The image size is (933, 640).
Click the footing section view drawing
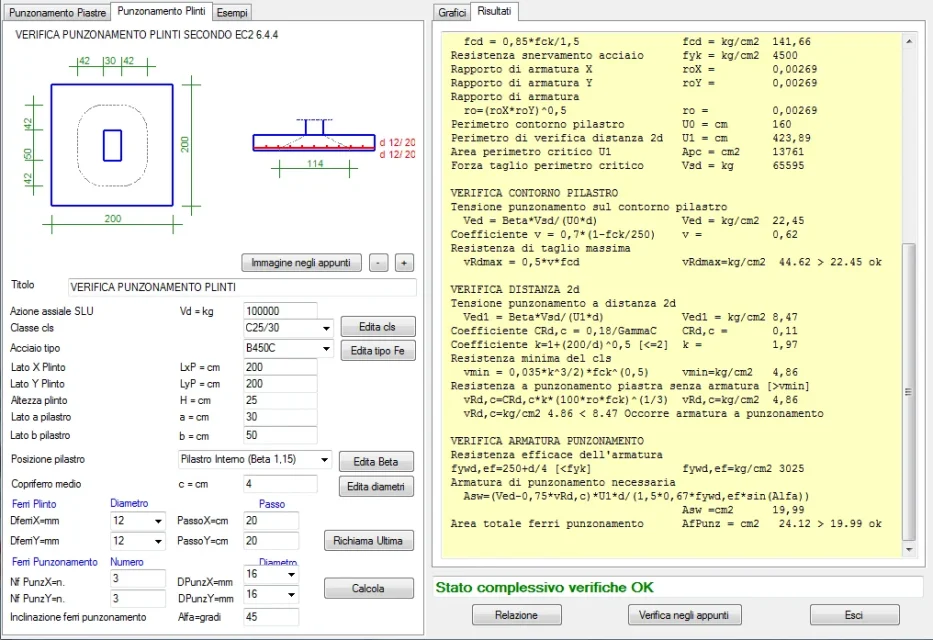click(x=314, y=141)
